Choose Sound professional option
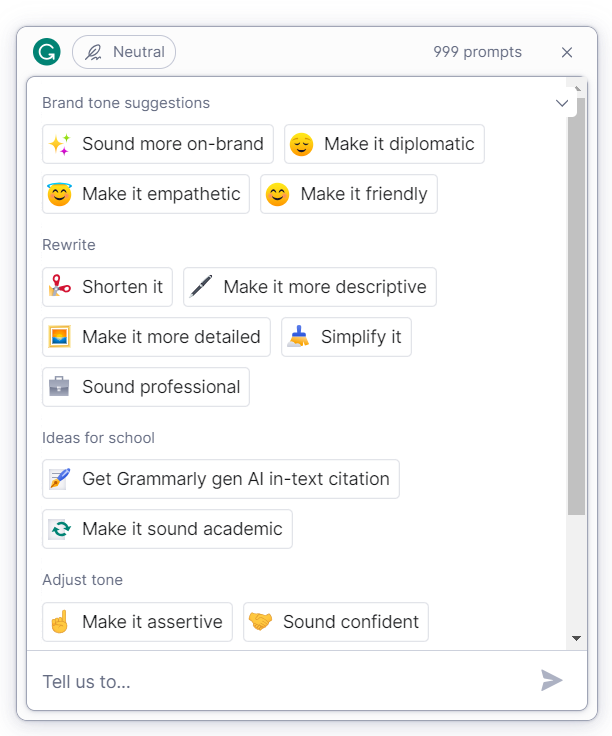 (146, 387)
